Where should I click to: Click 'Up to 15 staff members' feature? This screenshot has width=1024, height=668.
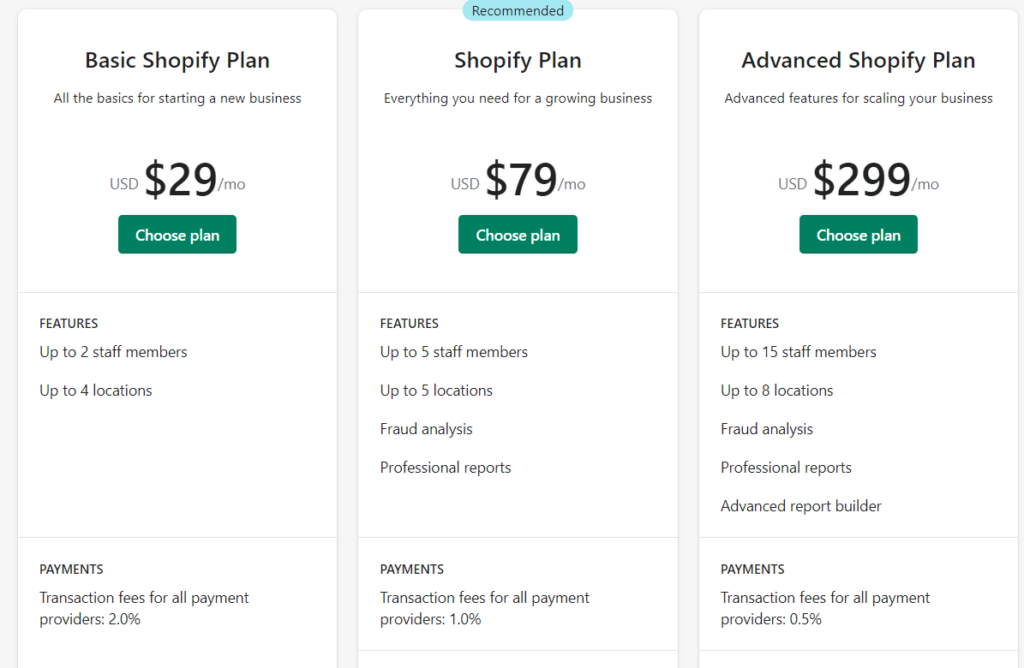tap(798, 352)
